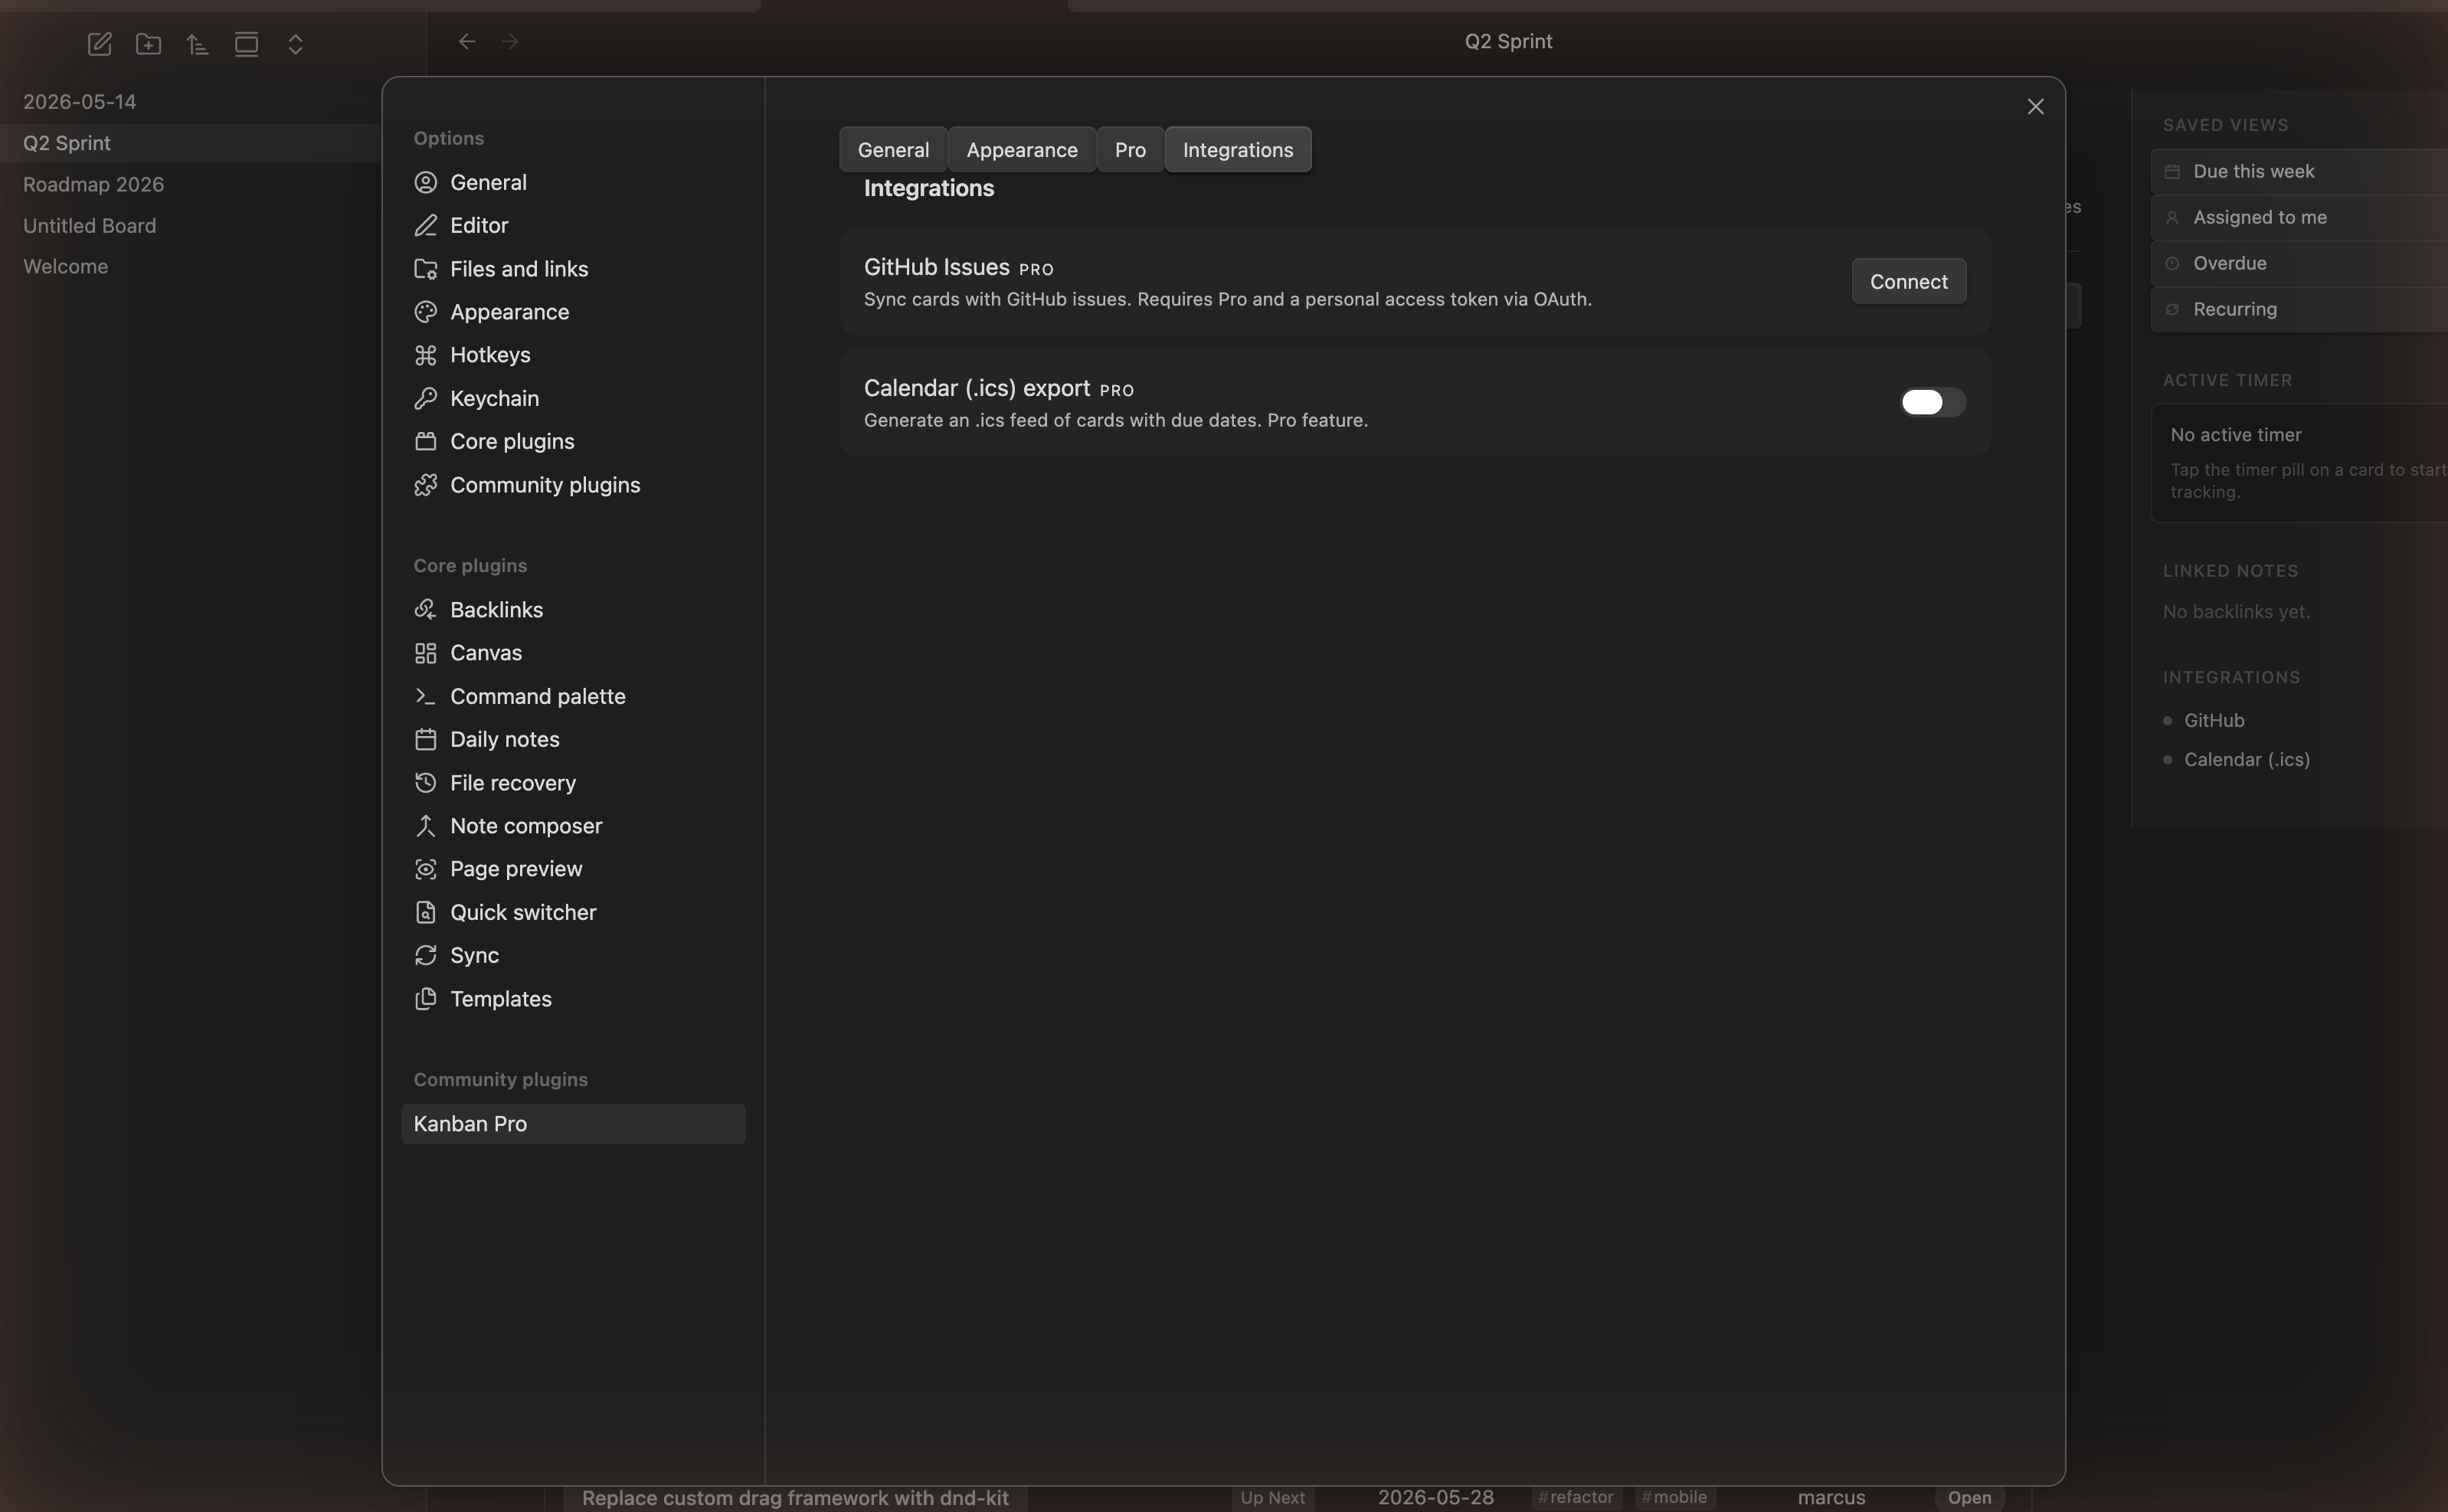Open Core plugins settings
2448x1512 pixels.
pos(573,441)
